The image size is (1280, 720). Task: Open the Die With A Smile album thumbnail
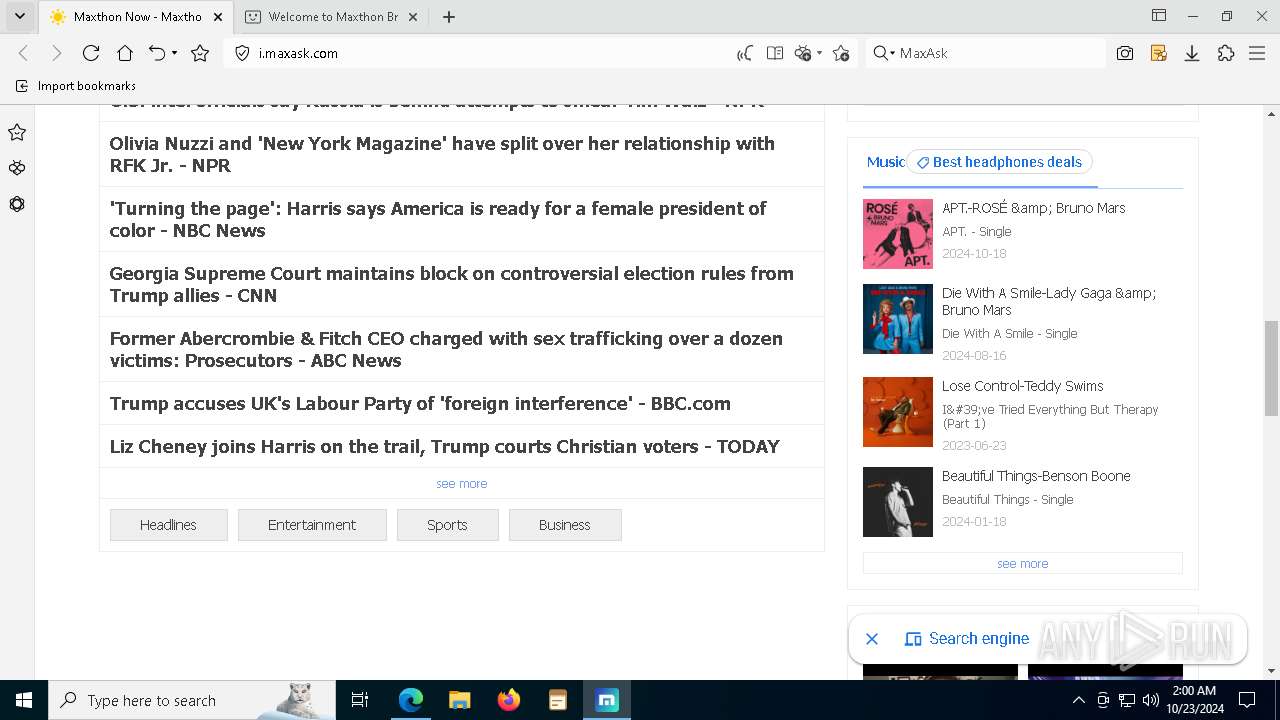point(898,319)
